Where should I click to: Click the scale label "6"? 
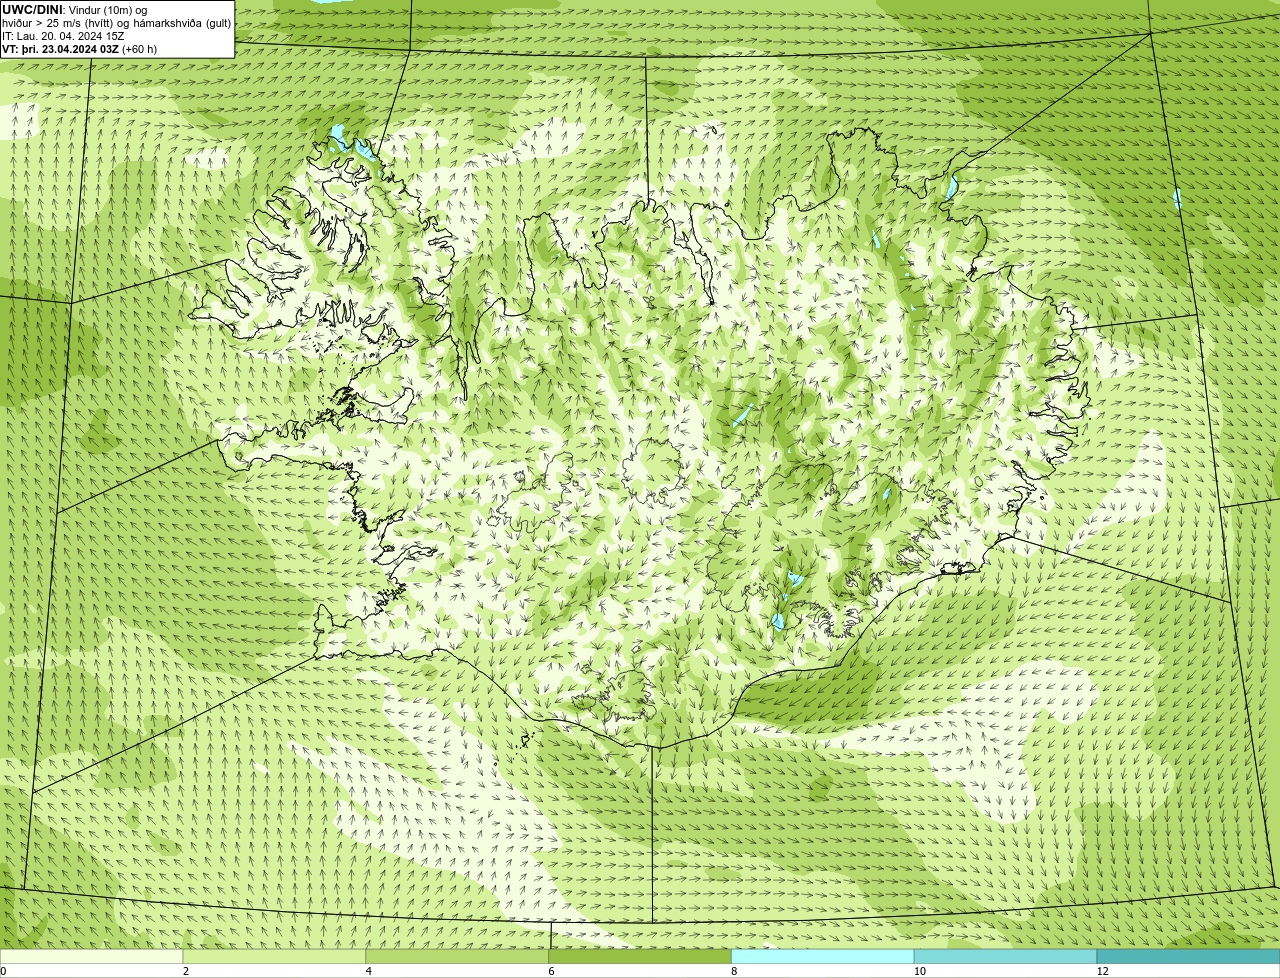[x=551, y=971]
